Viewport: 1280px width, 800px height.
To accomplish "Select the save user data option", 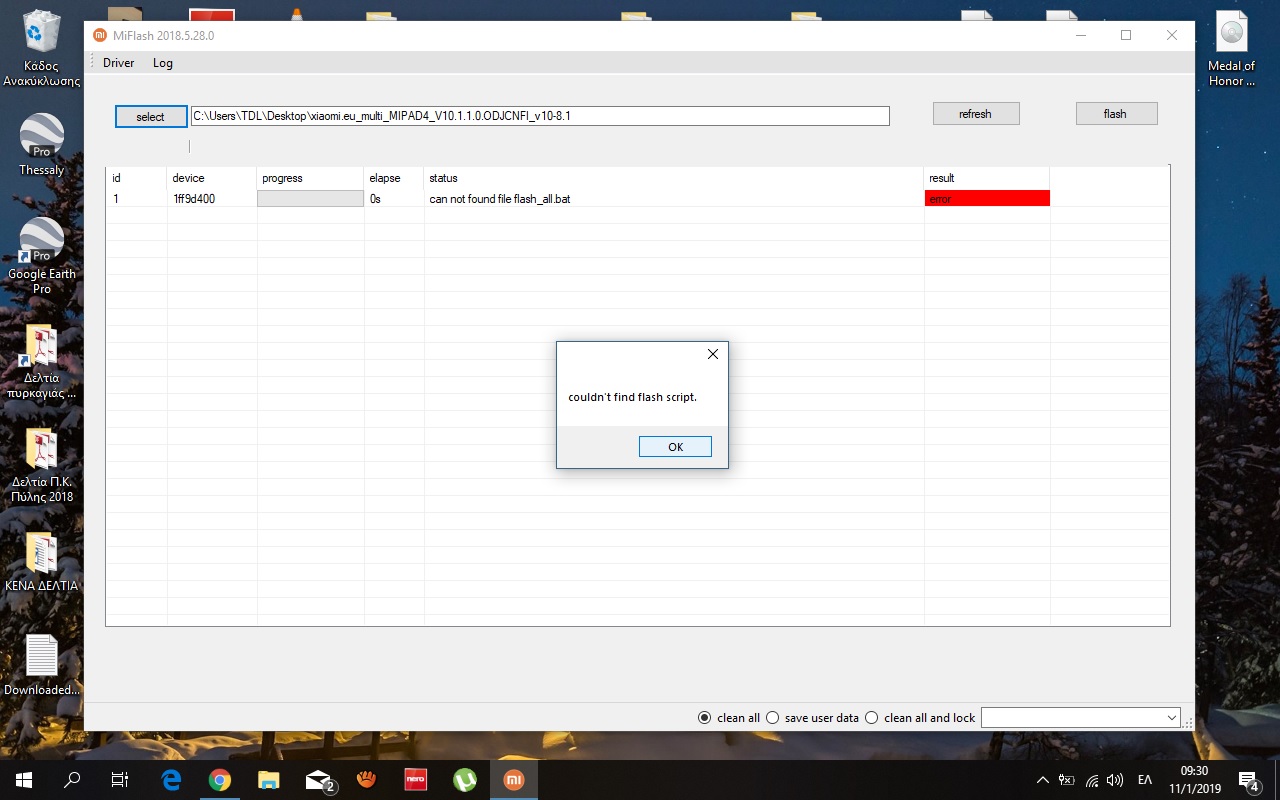I will click(x=772, y=718).
